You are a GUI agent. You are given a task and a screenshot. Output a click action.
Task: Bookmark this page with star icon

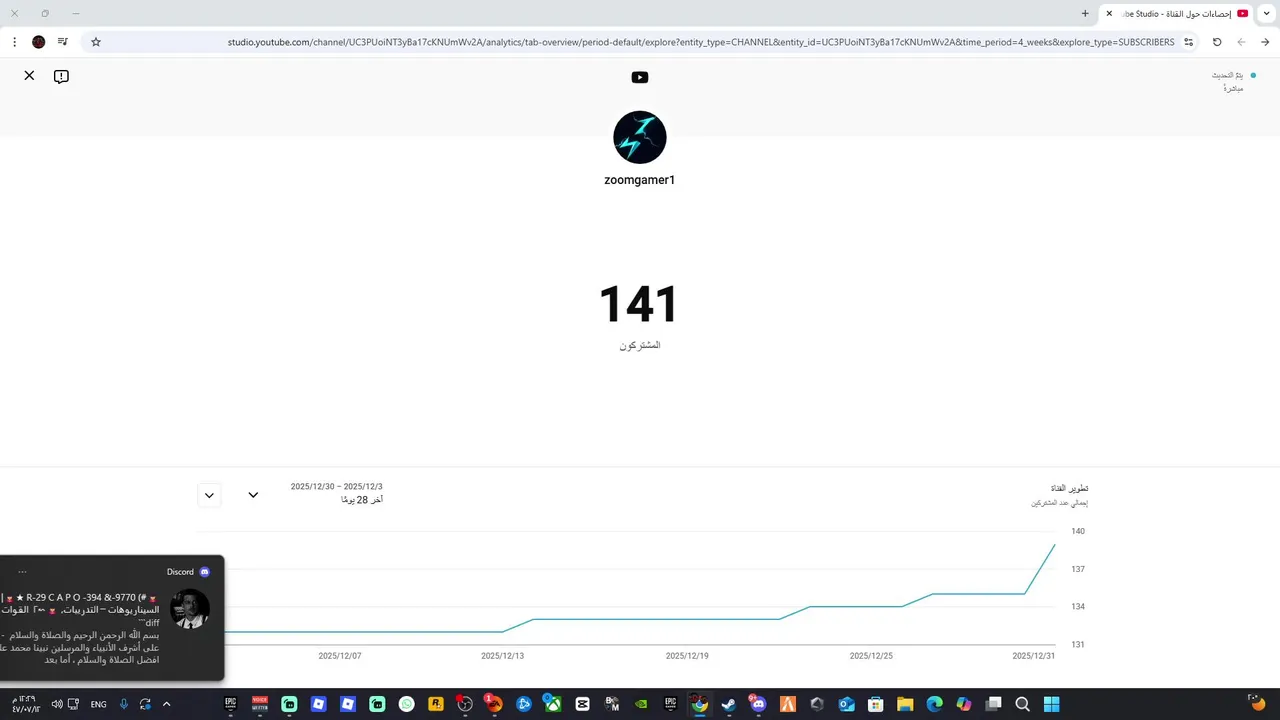96,42
